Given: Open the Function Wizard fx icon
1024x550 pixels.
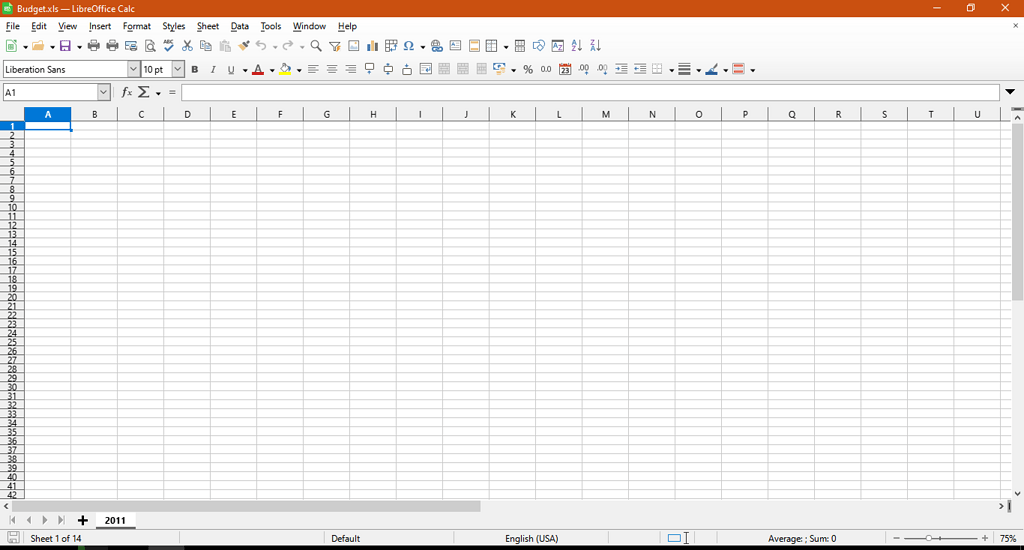Looking at the screenshot, I should pos(127,93).
